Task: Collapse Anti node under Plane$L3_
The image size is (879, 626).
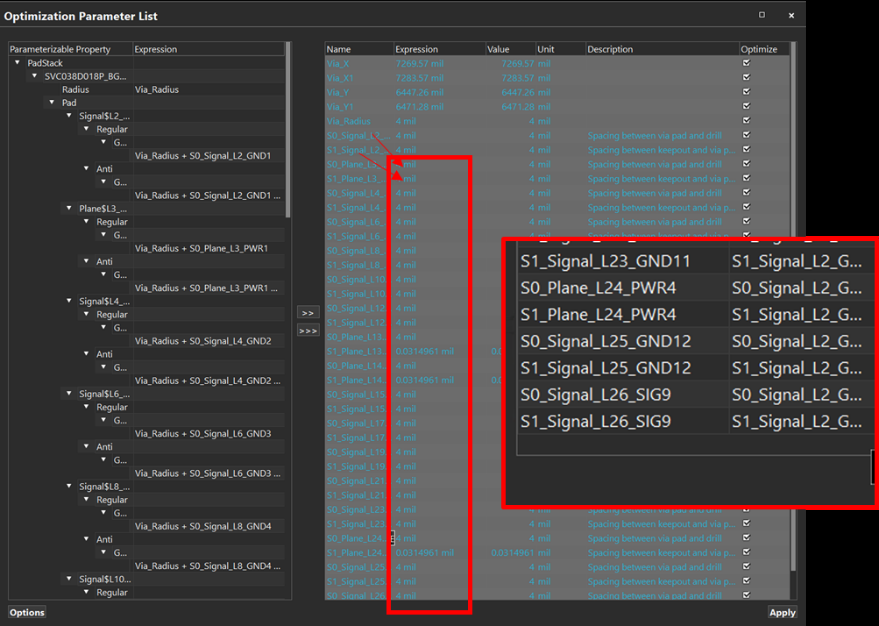Action: (86, 261)
